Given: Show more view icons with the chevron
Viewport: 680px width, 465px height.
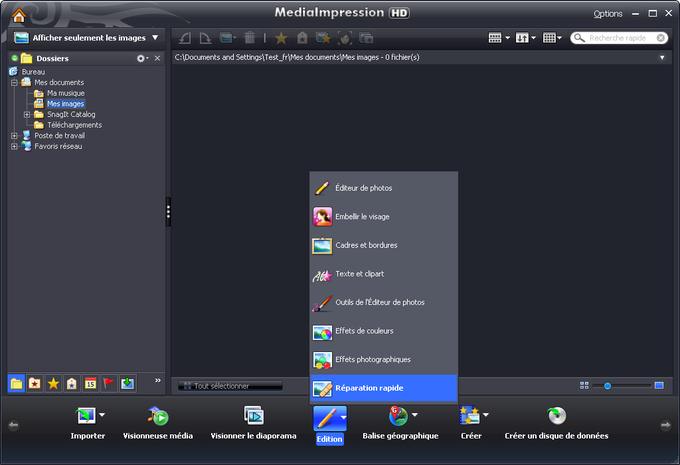Looking at the screenshot, I should pyautogui.click(x=158, y=380).
